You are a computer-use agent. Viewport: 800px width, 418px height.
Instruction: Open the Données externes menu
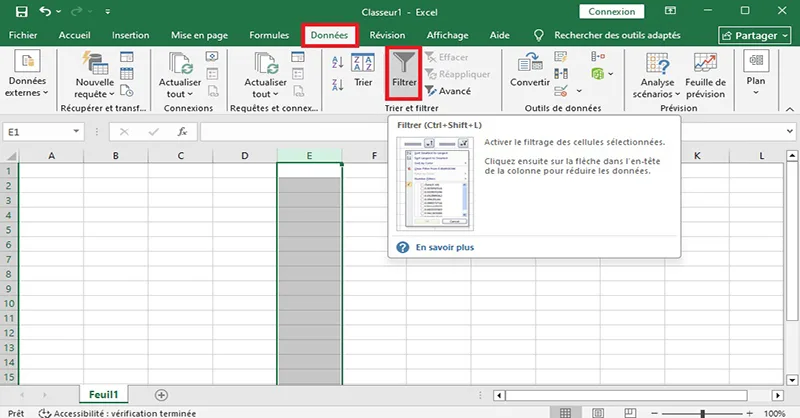click(27, 74)
